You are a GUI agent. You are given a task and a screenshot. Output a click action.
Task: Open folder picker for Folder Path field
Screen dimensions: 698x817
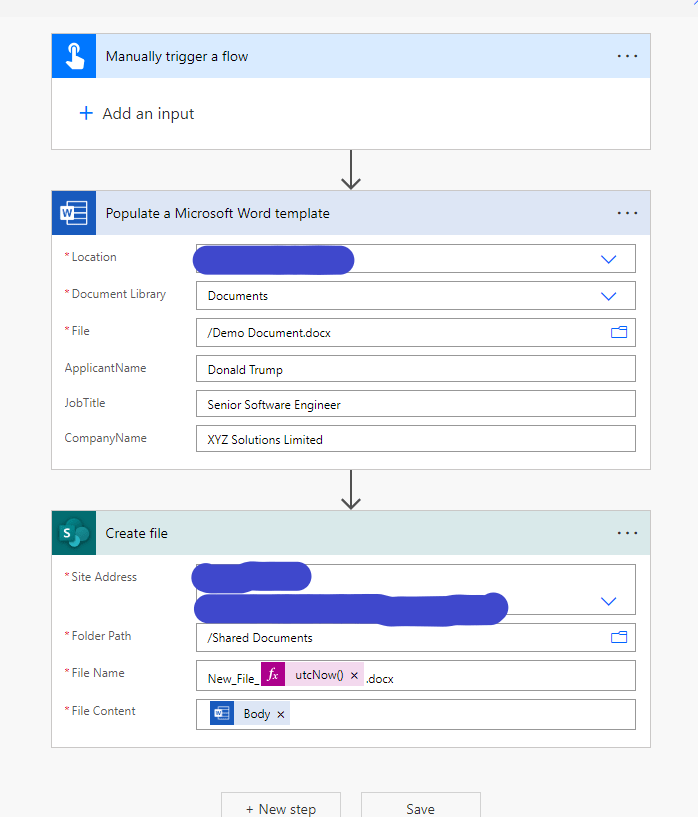click(618, 637)
